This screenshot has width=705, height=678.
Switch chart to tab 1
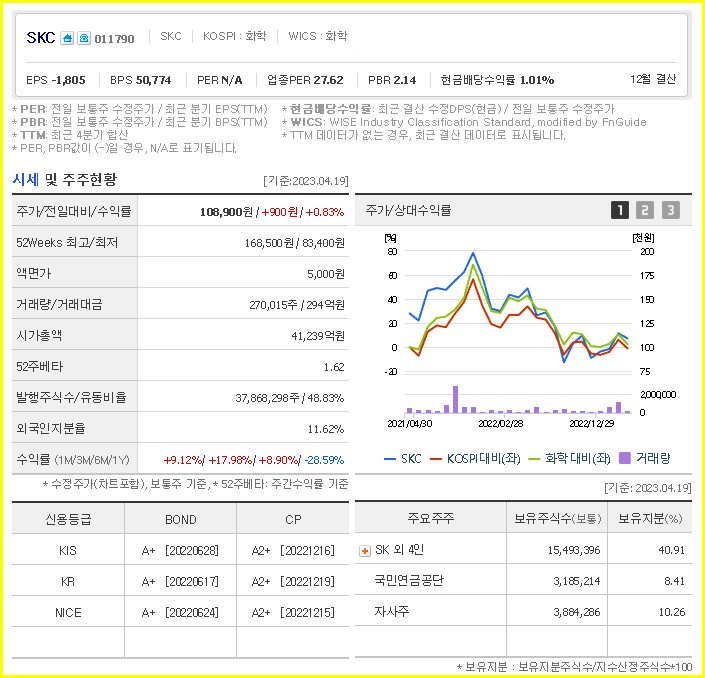tap(620, 210)
